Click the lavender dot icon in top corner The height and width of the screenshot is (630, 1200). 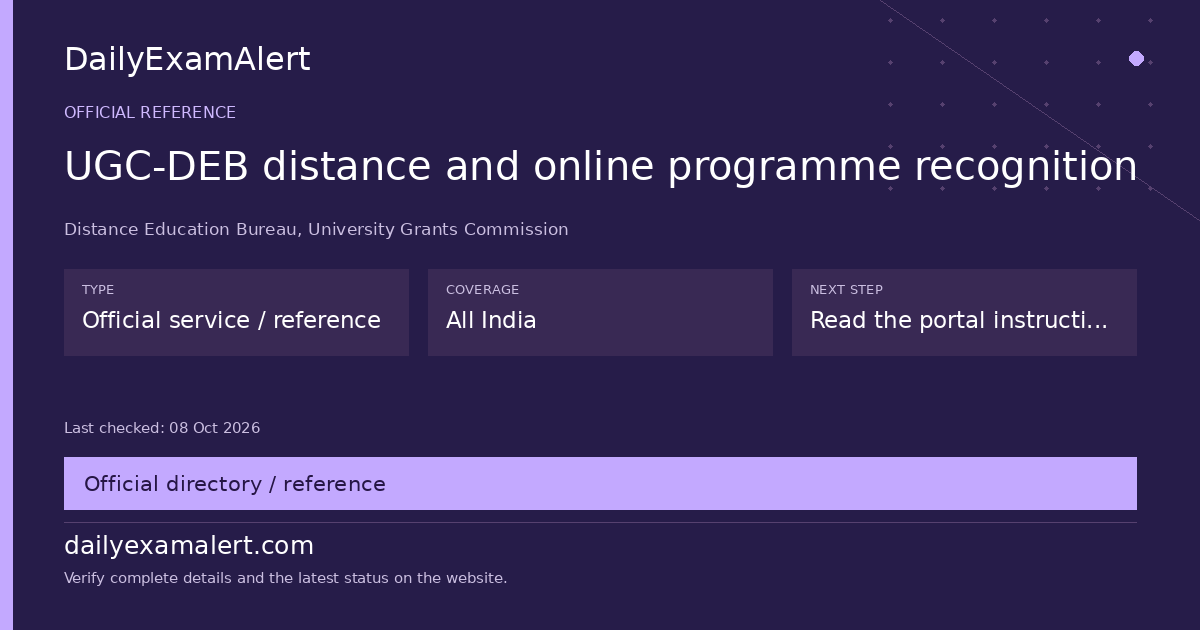tap(1136, 58)
